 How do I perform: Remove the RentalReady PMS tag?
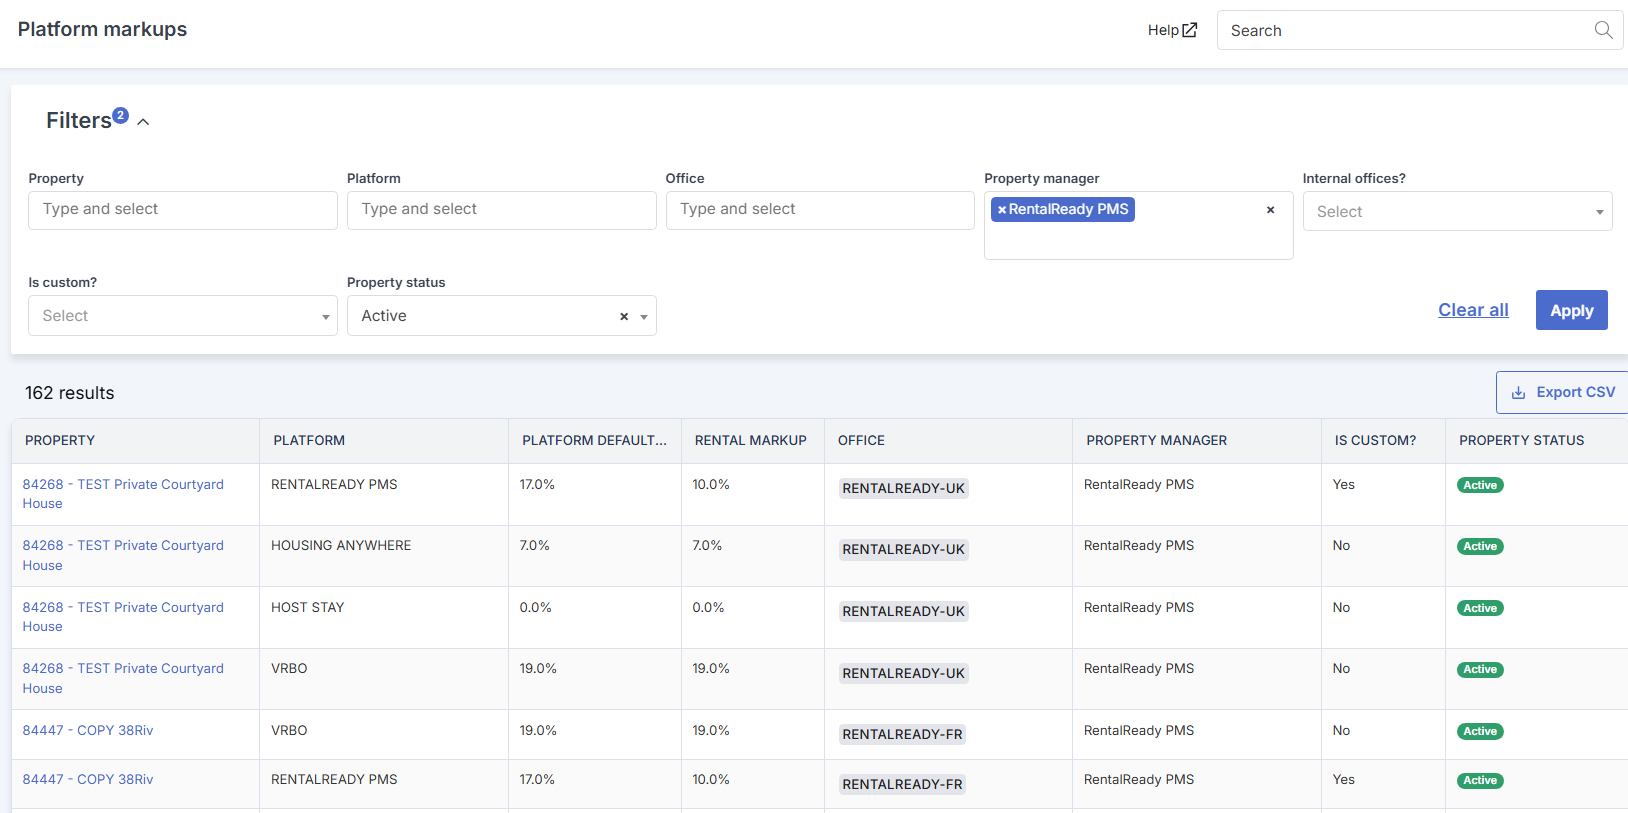pyautogui.click(x=1002, y=210)
